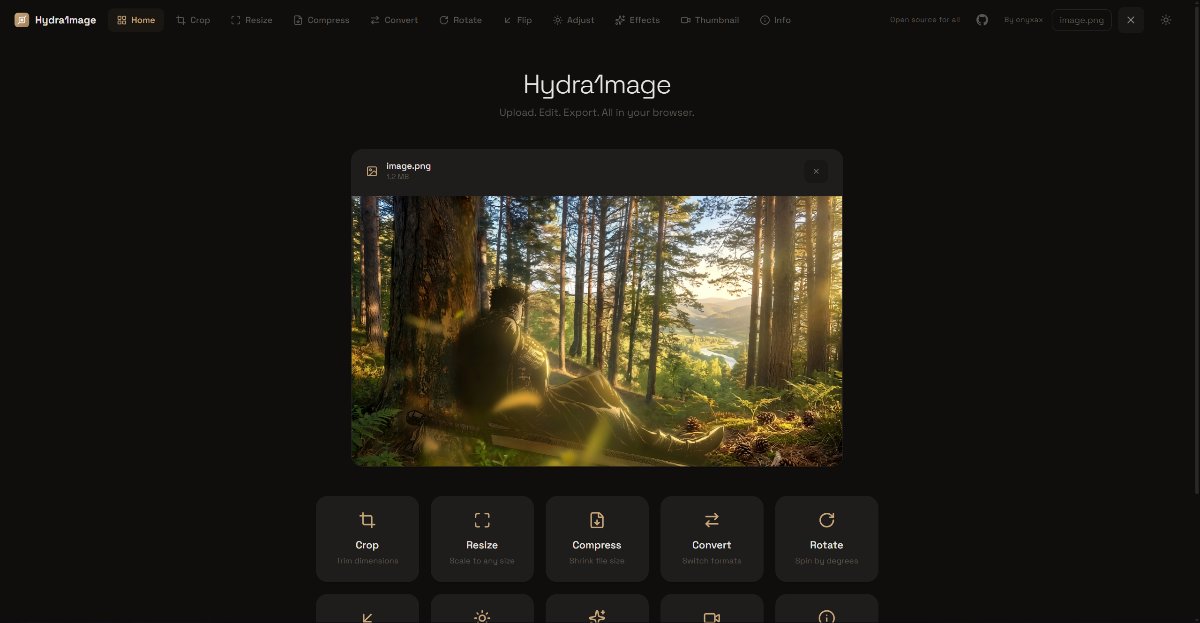Open the Home tab in top navigation

click(136, 20)
